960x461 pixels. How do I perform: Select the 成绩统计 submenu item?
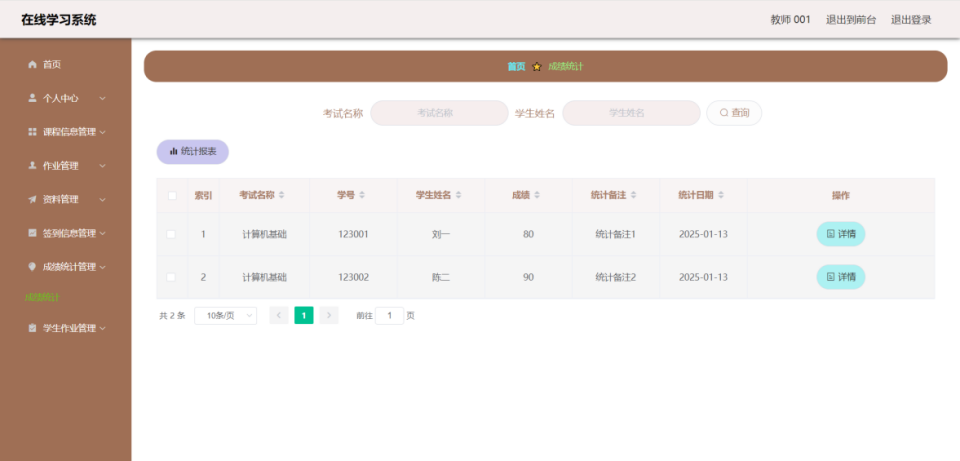point(44,297)
